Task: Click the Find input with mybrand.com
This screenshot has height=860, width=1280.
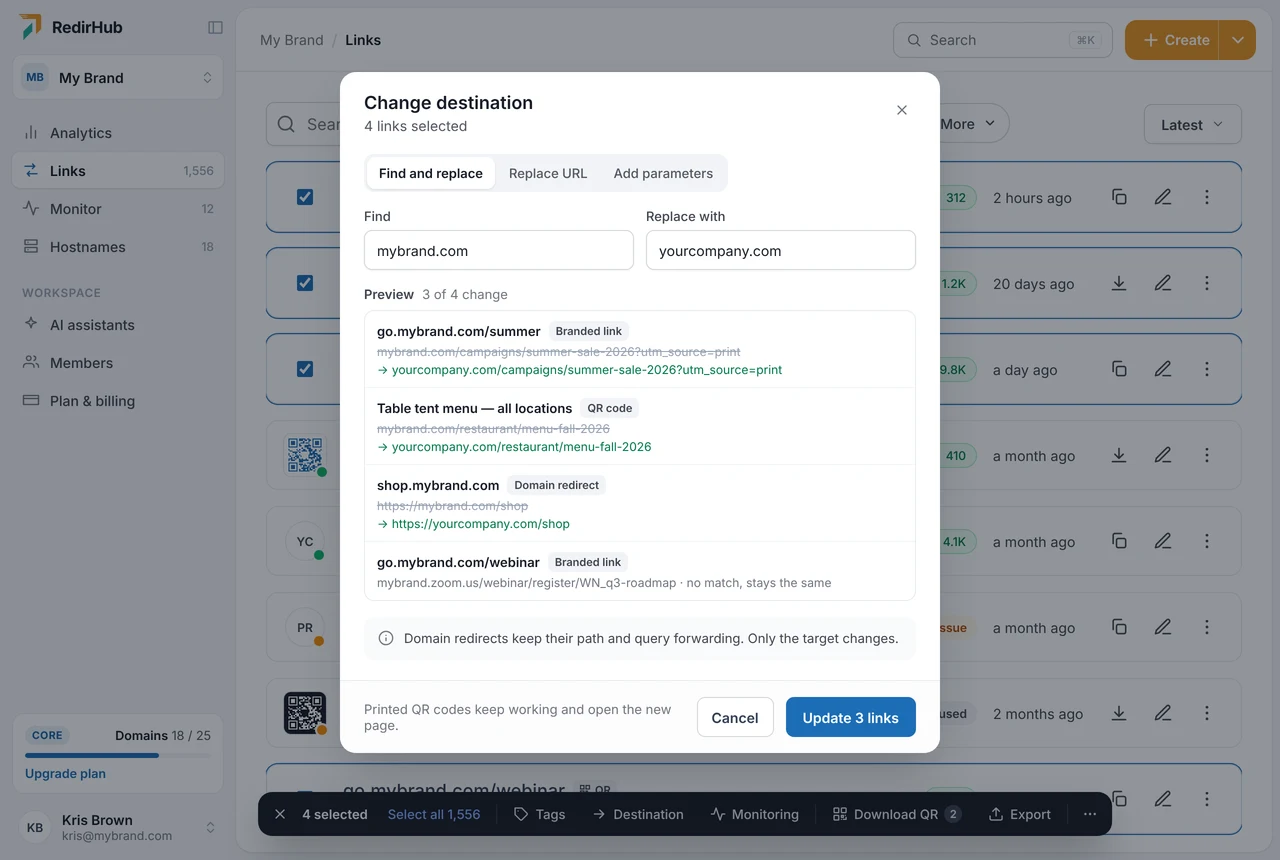Action: click(x=499, y=250)
